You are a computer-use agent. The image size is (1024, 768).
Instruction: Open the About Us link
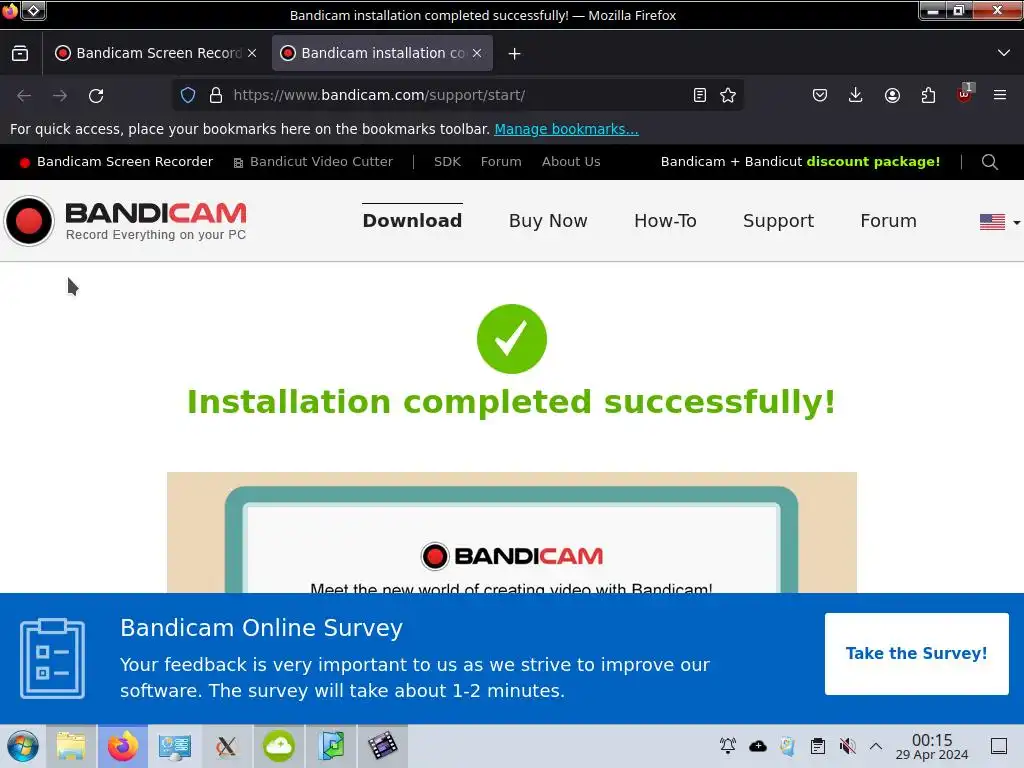point(571,162)
